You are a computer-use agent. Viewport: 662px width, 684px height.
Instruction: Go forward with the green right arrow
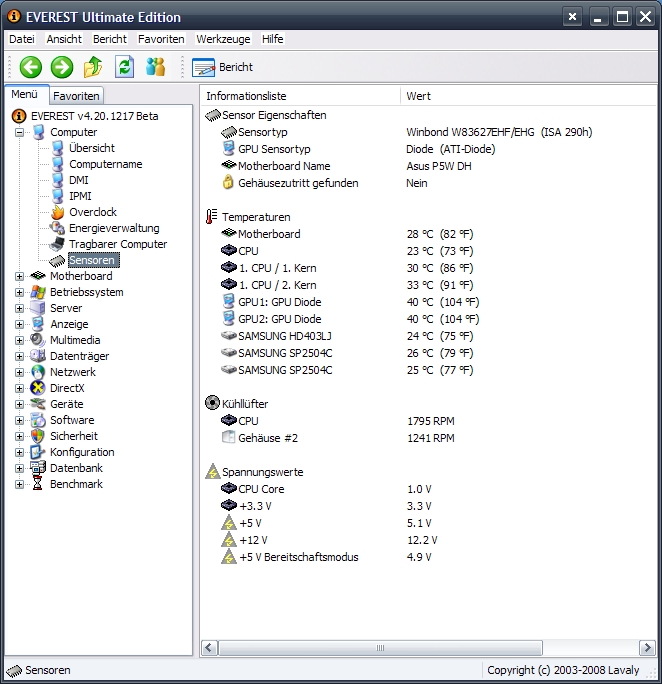tap(62, 67)
